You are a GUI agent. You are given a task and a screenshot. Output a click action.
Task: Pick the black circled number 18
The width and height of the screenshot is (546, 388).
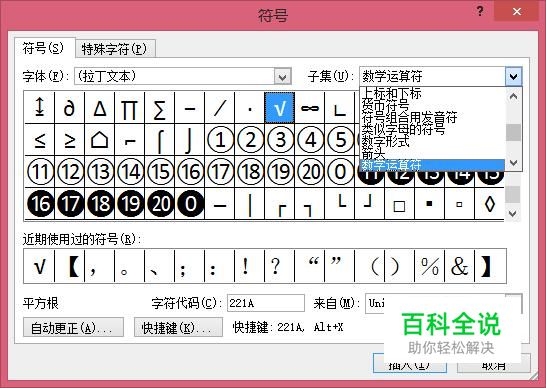pos(100,204)
